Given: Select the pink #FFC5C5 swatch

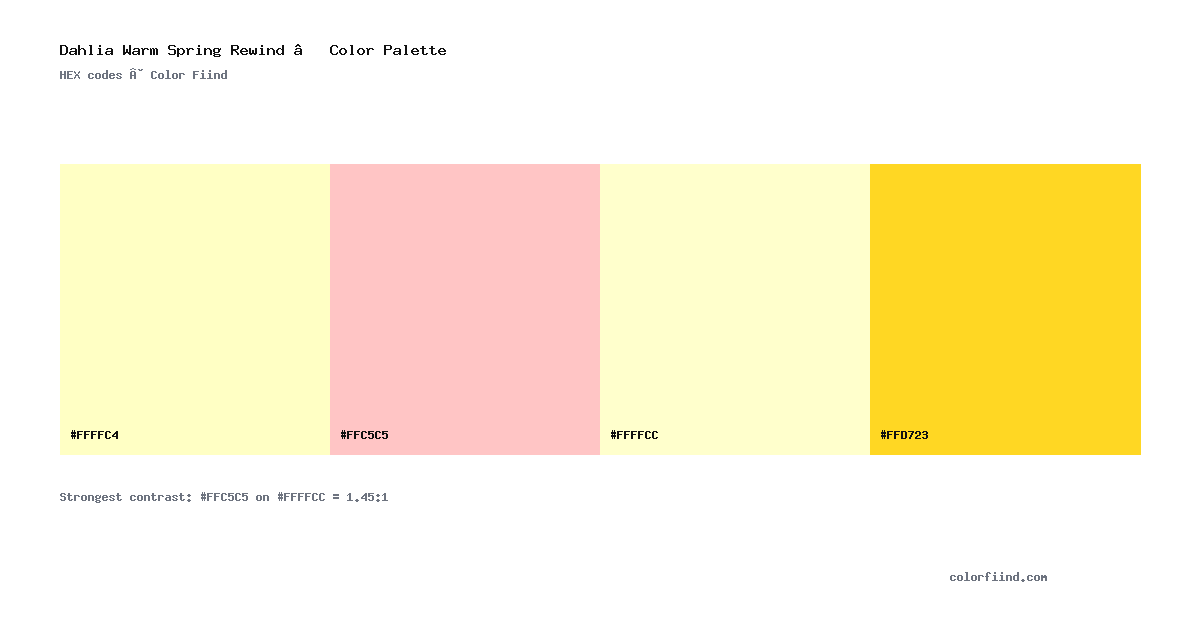Looking at the screenshot, I should click(x=465, y=309).
